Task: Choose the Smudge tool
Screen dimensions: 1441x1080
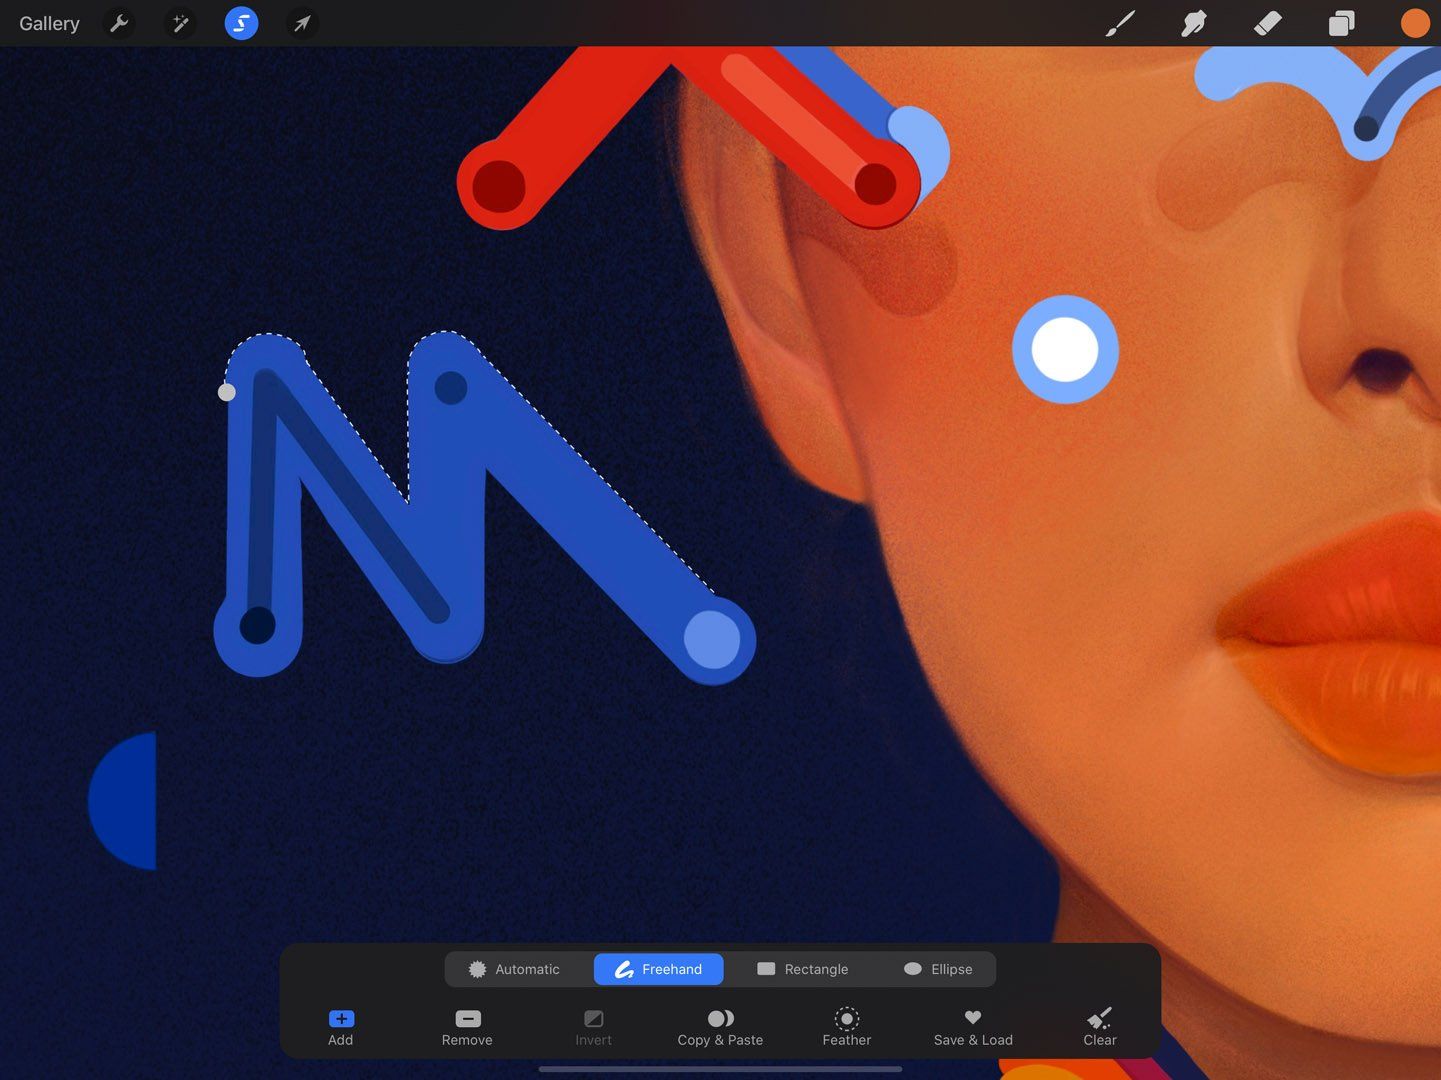Action: [1193, 22]
